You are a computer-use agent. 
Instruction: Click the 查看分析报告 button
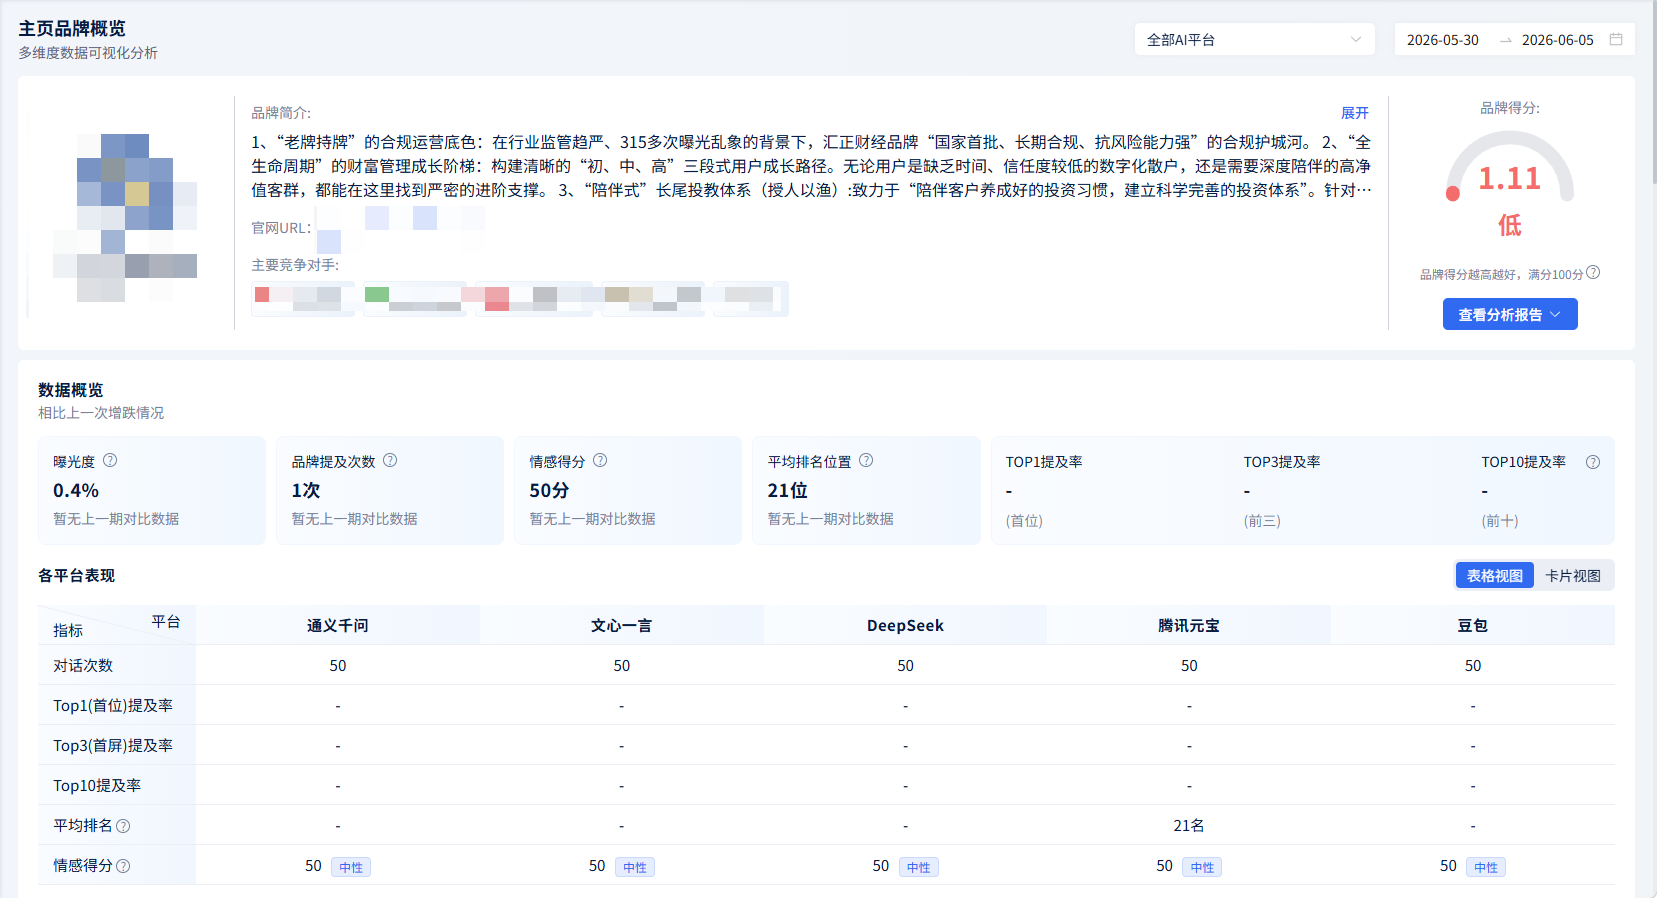pos(1510,314)
